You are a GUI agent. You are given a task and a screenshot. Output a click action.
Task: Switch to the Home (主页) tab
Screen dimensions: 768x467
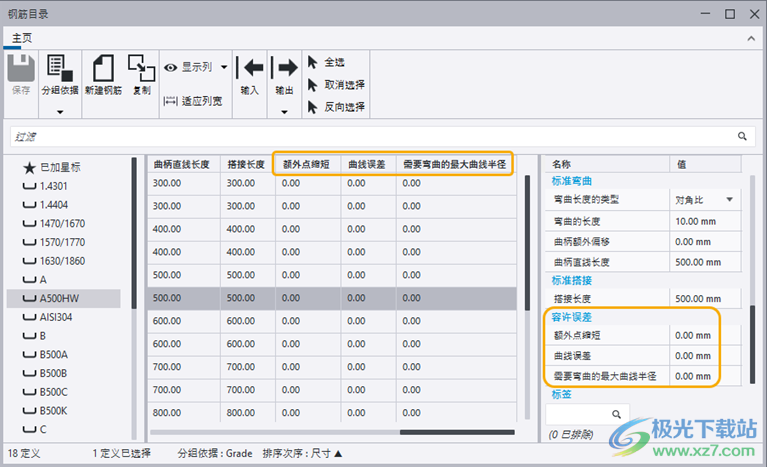pyautogui.click(x=22, y=38)
